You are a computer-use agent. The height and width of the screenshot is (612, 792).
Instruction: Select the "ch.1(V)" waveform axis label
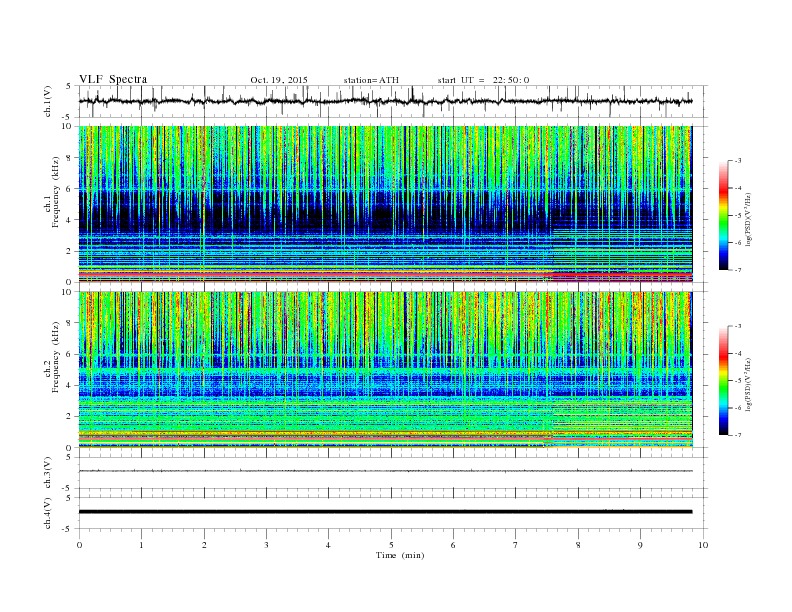(x=48, y=101)
